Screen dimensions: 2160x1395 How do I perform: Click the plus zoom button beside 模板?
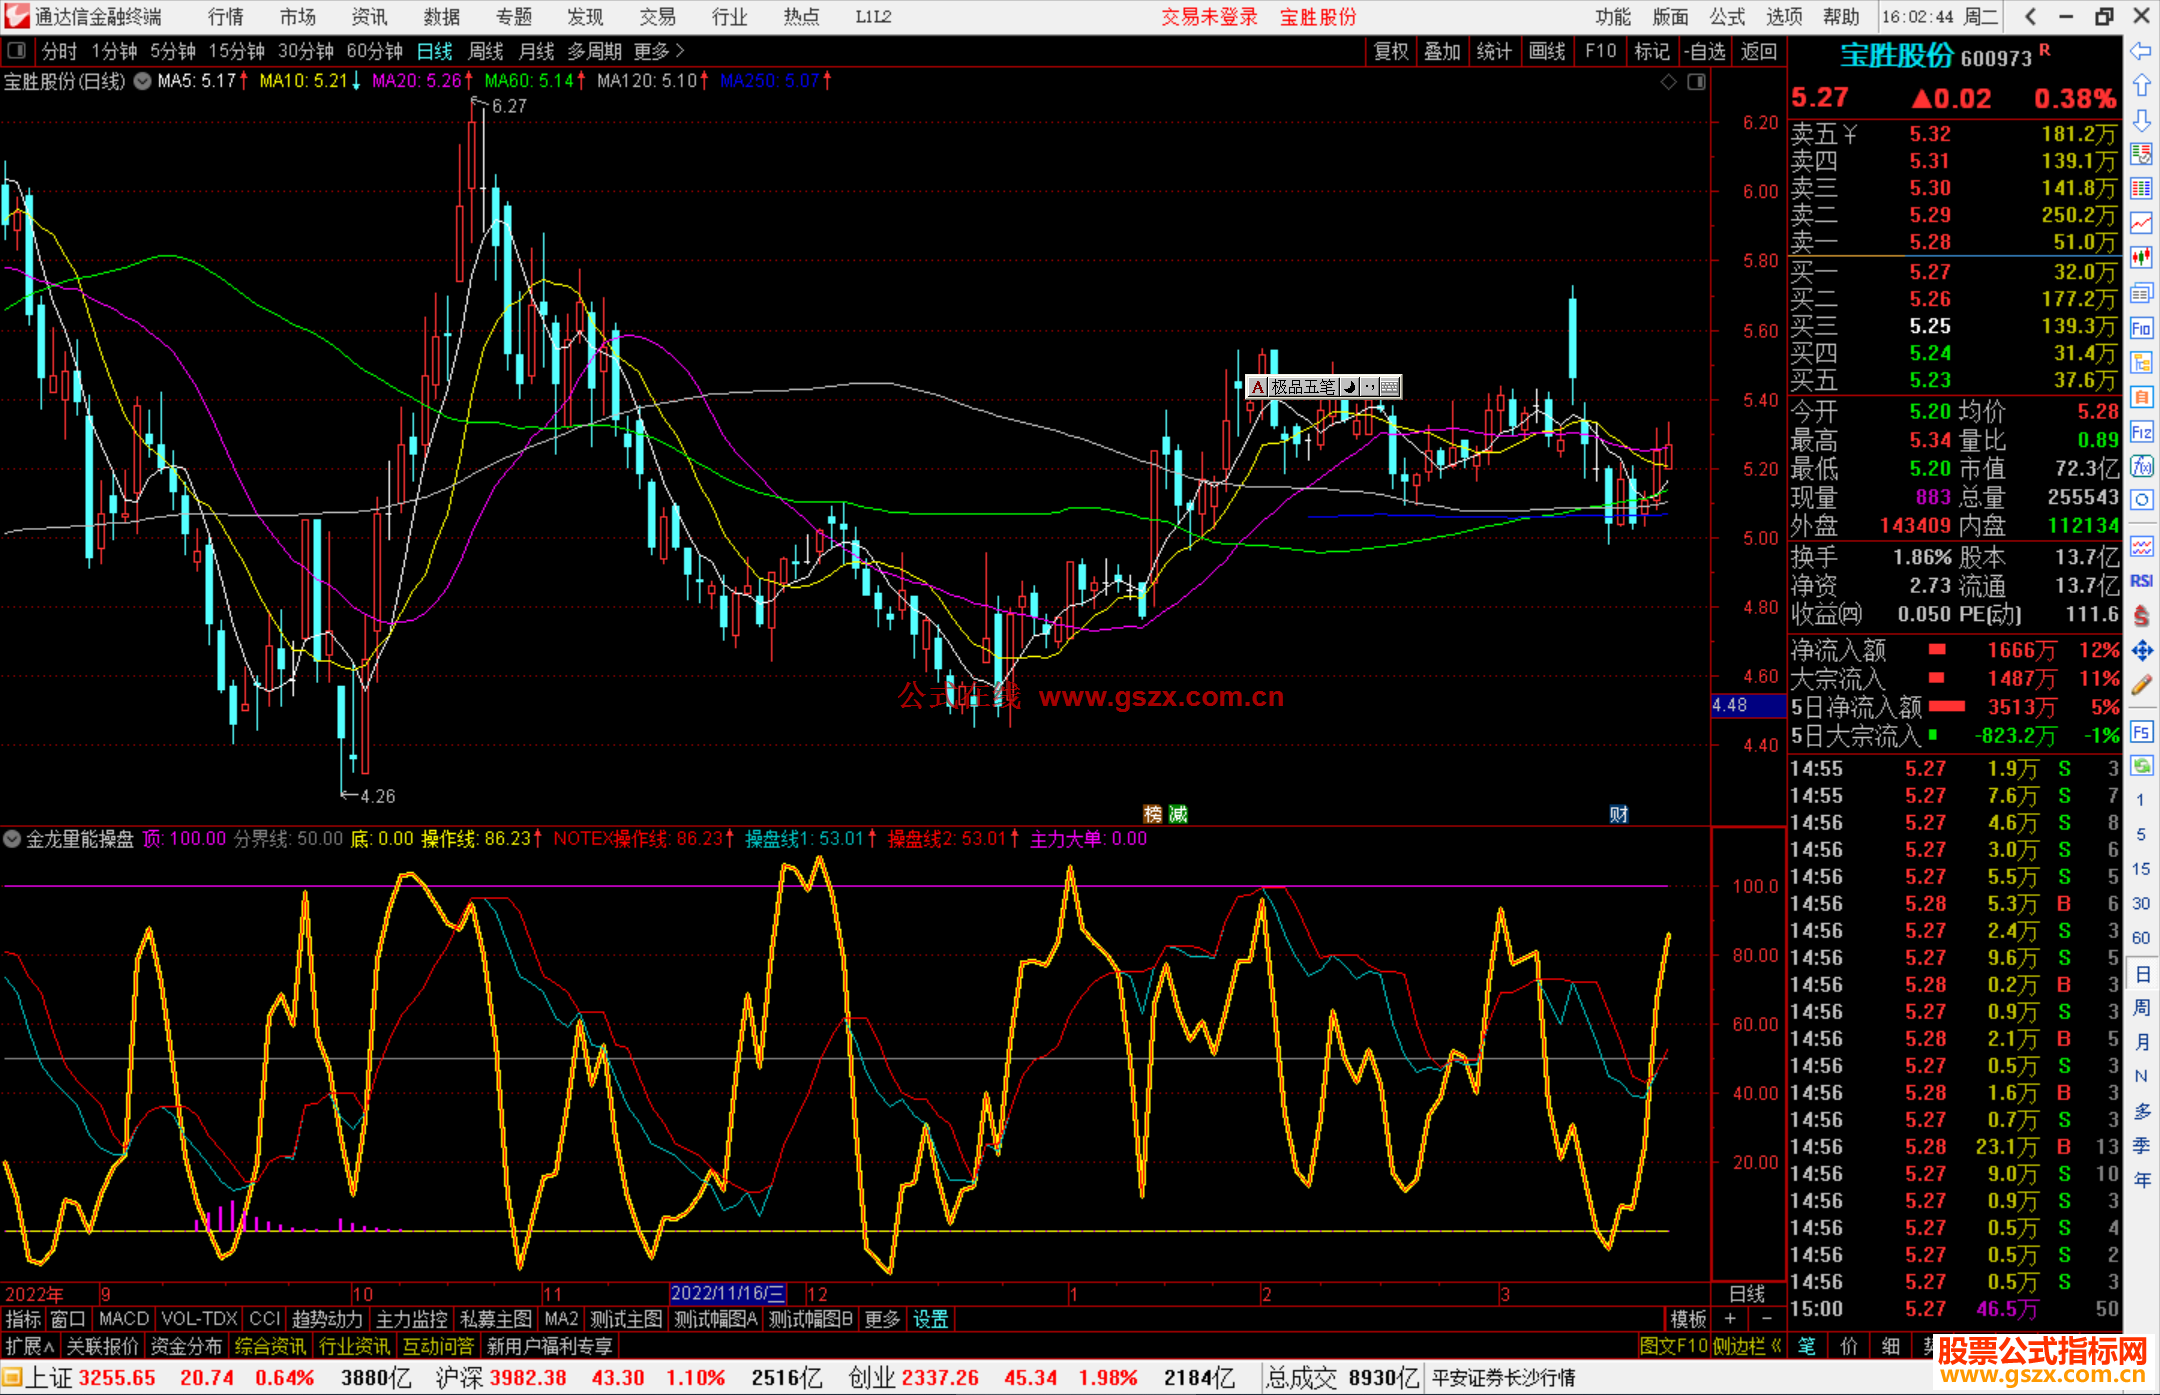[1730, 1319]
